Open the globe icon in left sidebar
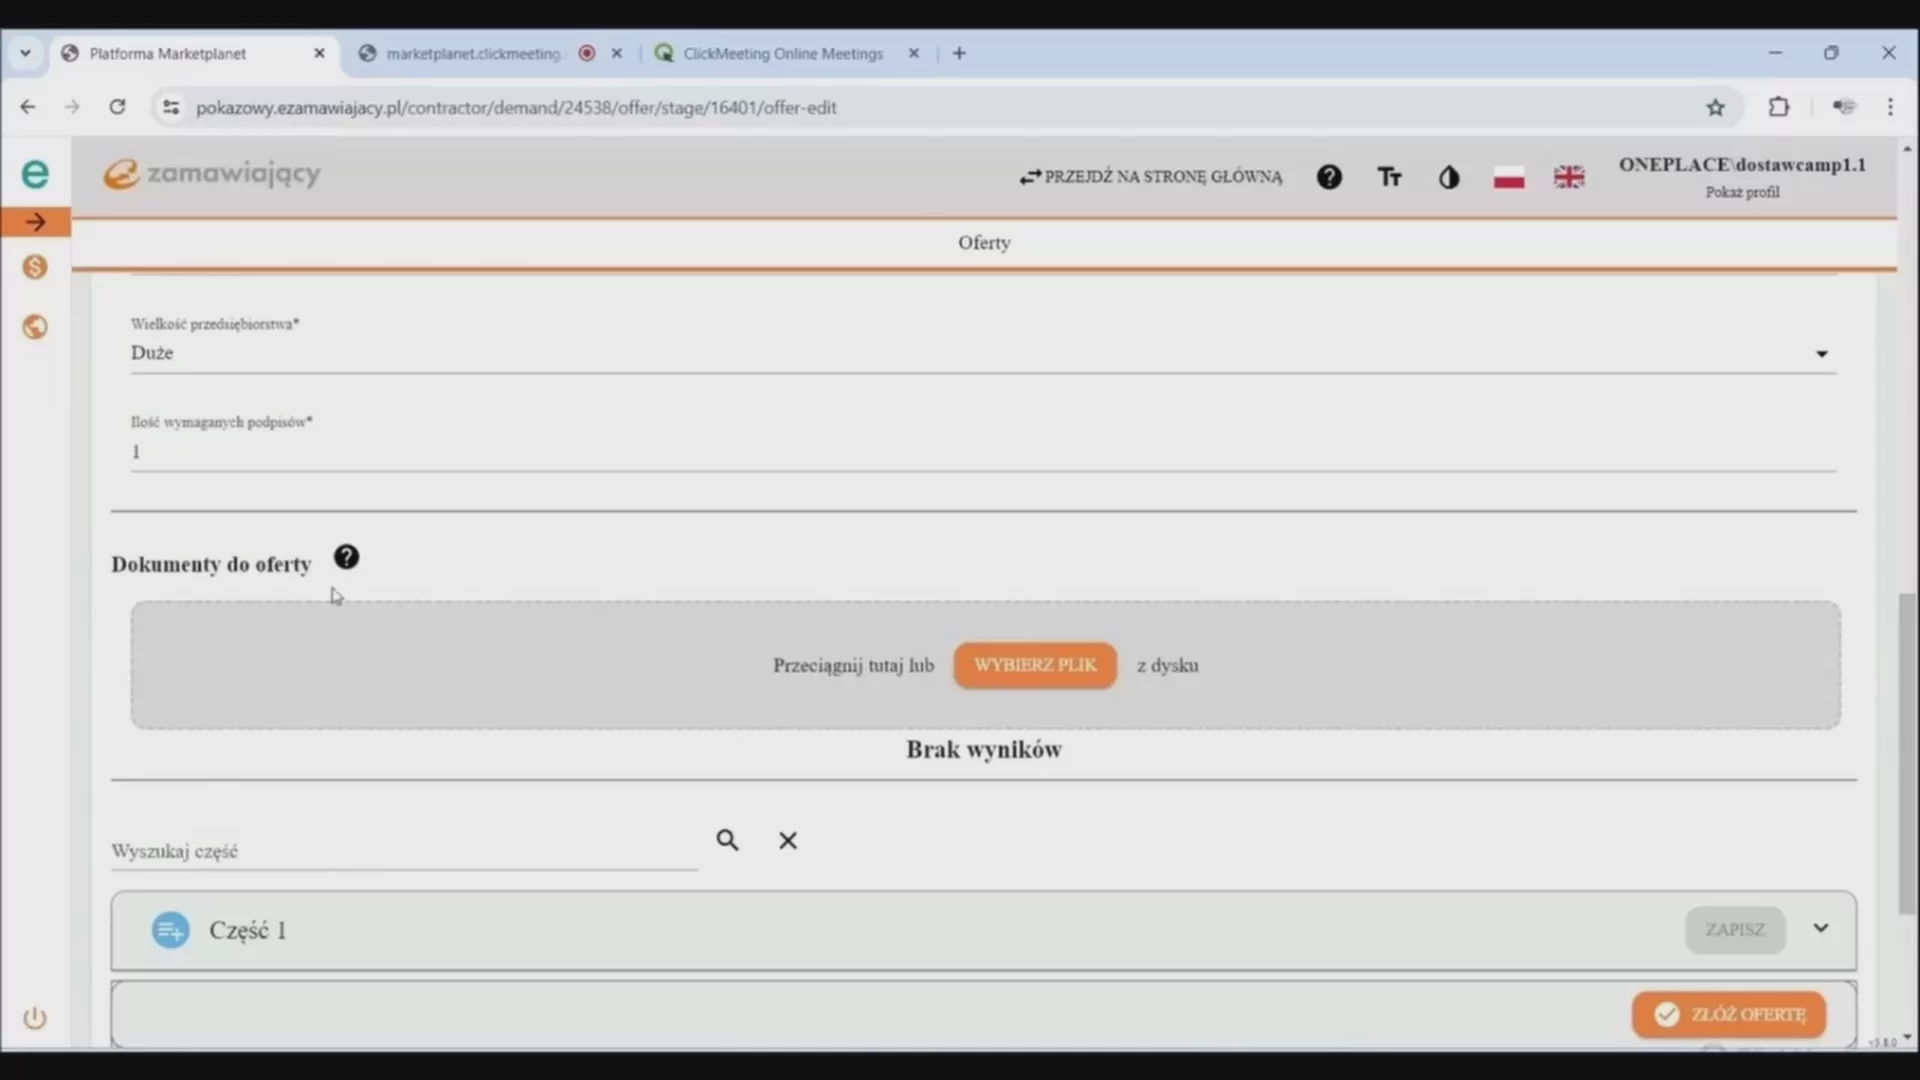This screenshot has height=1080, width=1920. pyautogui.click(x=35, y=327)
